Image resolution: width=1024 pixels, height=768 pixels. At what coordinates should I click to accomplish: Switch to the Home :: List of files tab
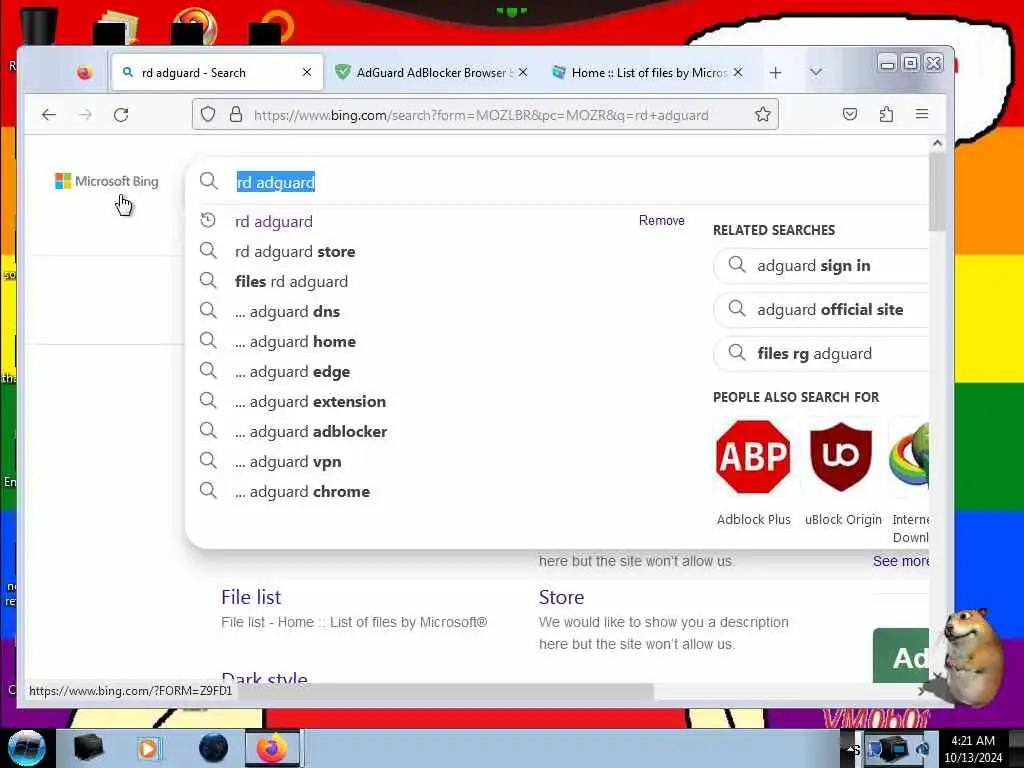(647, 72)
